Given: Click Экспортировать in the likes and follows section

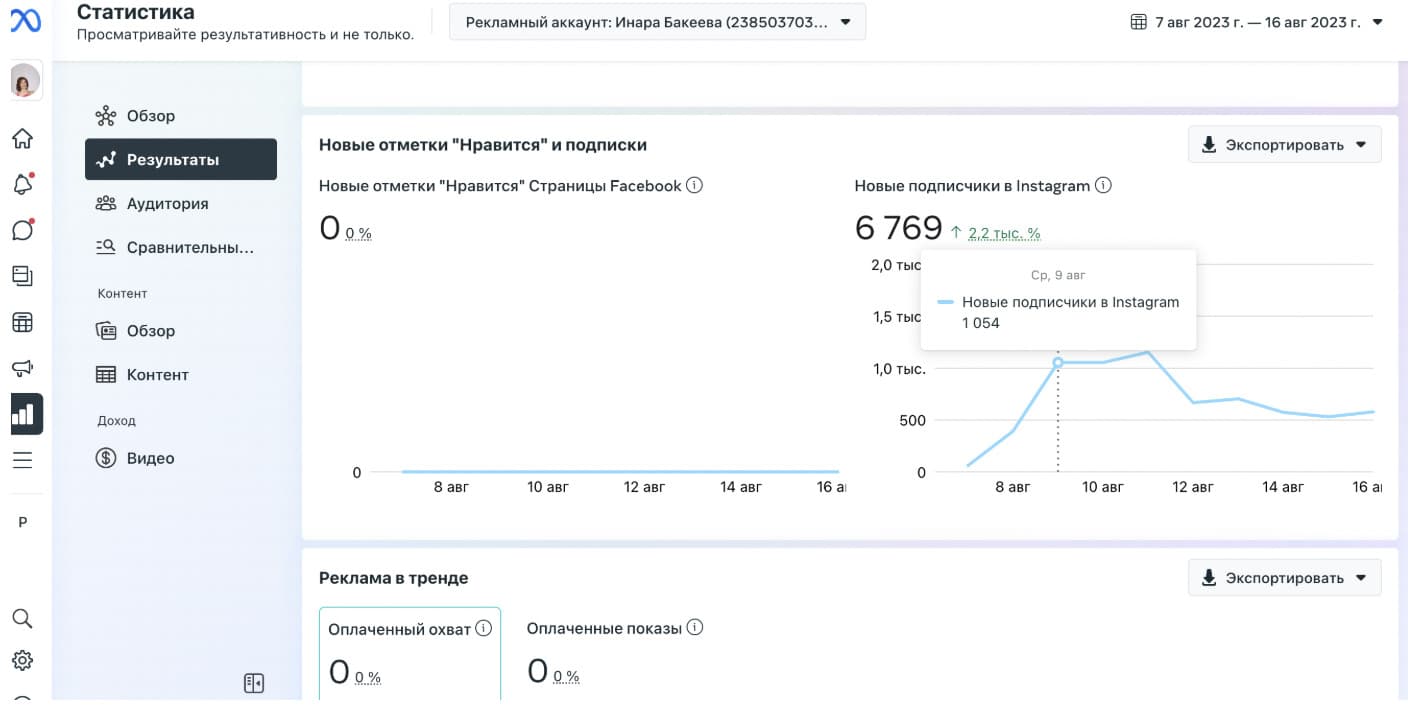Looking at the screenshot, I should (x=1284, y=144).
